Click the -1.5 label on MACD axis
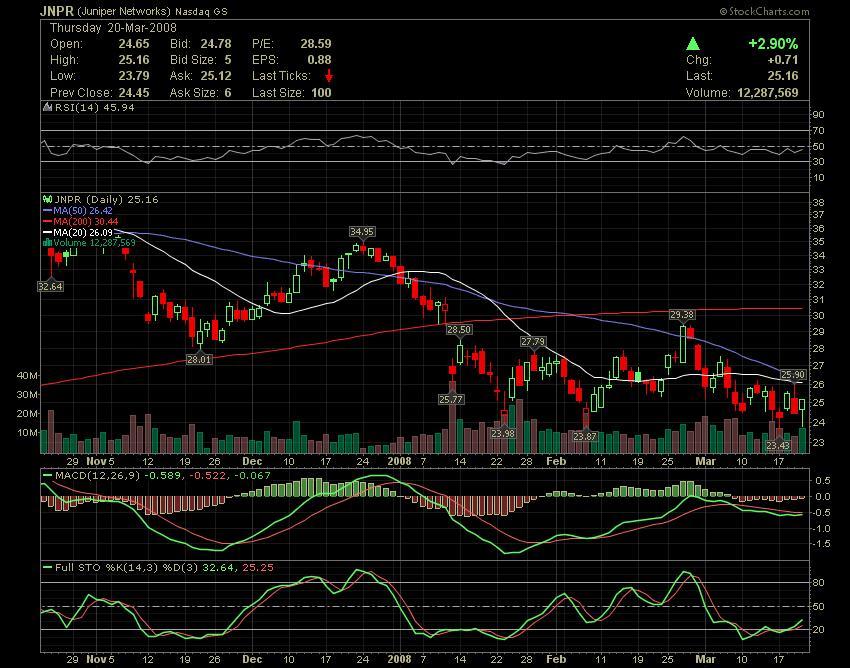The width and height of the screenshot is (850, 668). [x=822, y=544]
